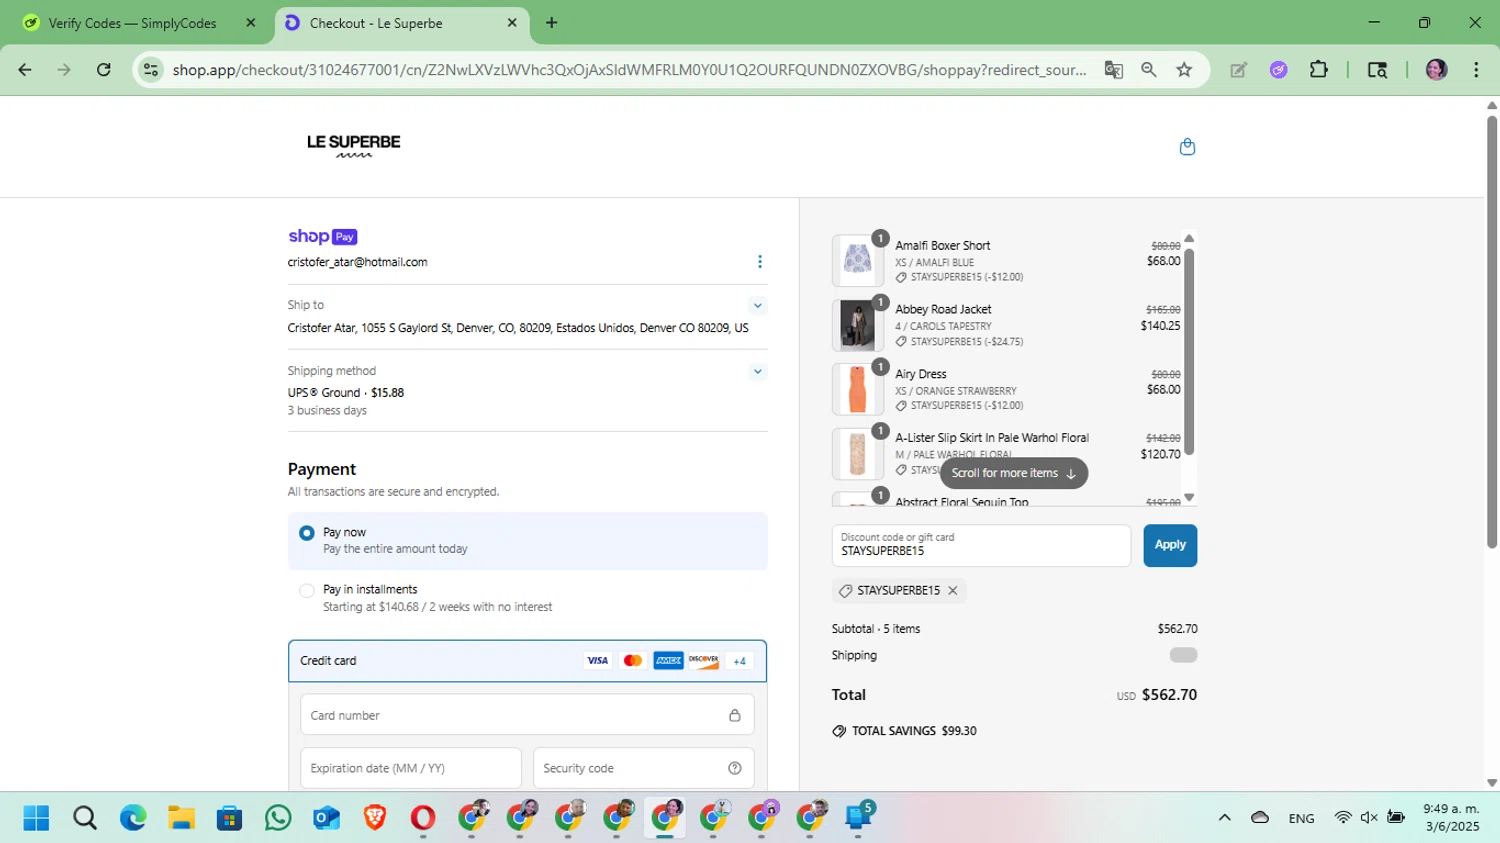Open the tab search side panel icon
Viewport: 1500px width, 843px height.
pos(1378,70)
